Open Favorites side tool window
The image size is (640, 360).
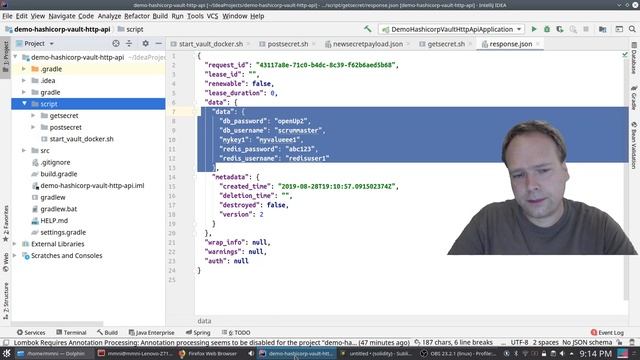tap(6, 223)
